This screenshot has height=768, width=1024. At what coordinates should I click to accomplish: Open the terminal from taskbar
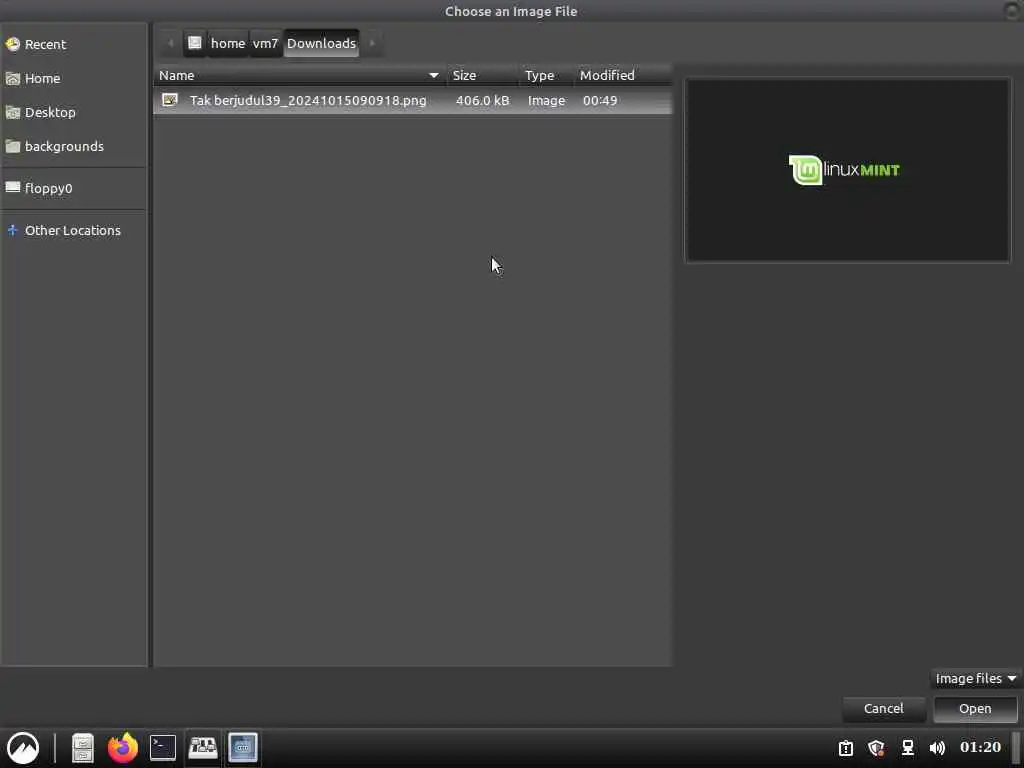pyautogui.click(x=163, y=748)
